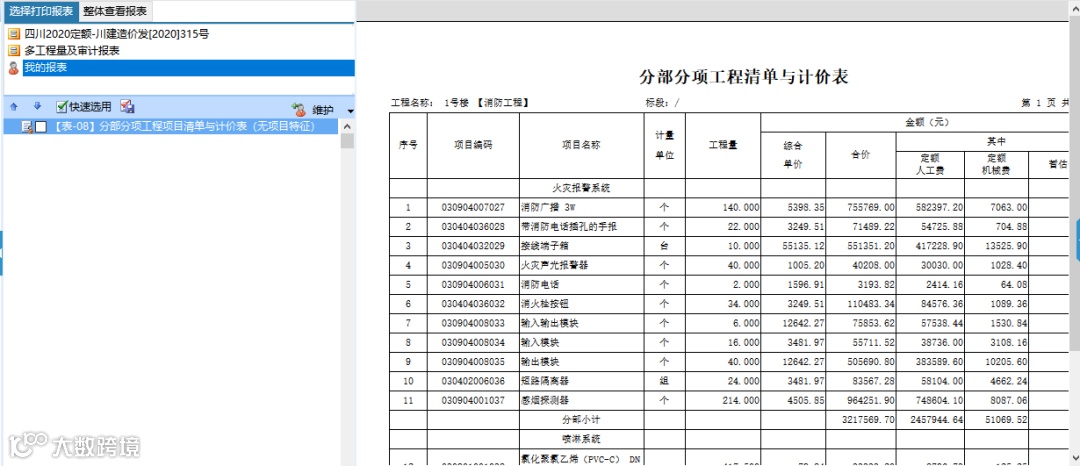Screen dimensions: 1080x466
Task: Click the folder icon beside 多工程量及审计报表
Action: [x=14, y=51]
